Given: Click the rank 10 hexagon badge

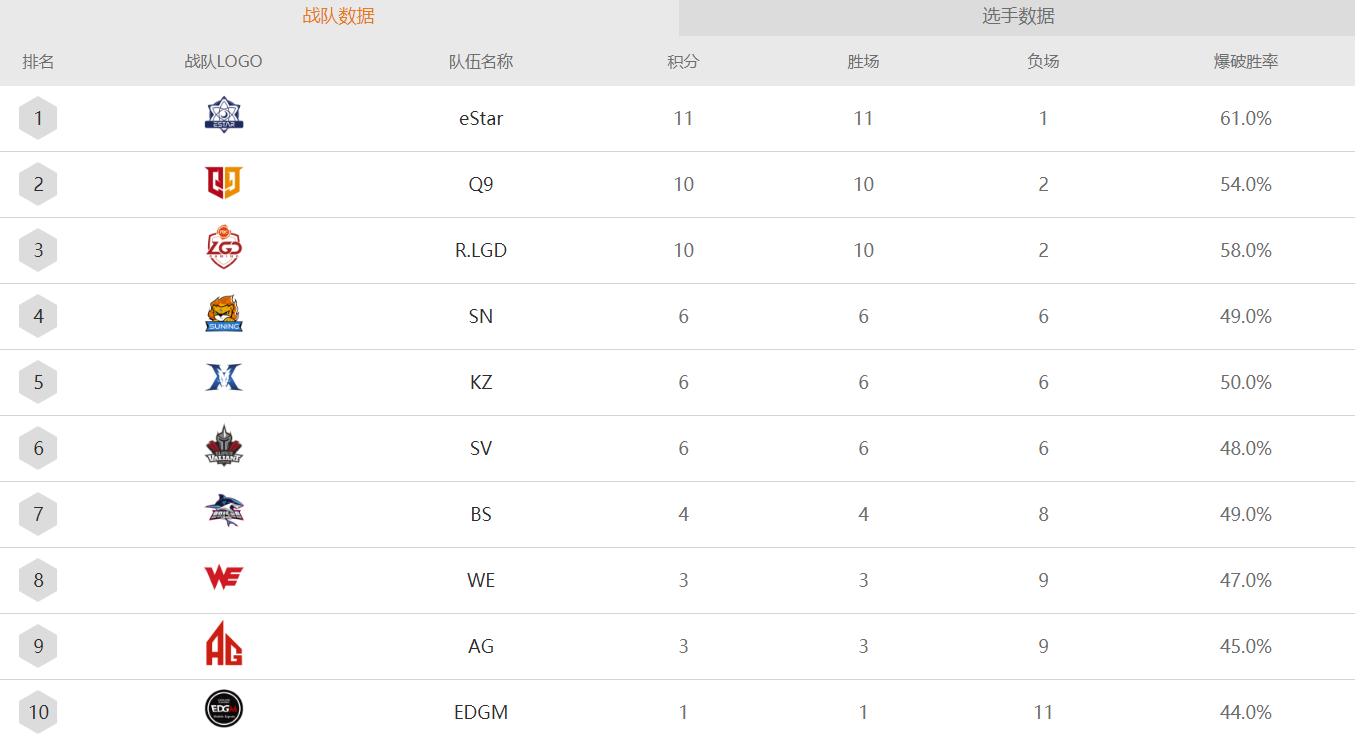Looking at the screenshot, I should point(38,712).
